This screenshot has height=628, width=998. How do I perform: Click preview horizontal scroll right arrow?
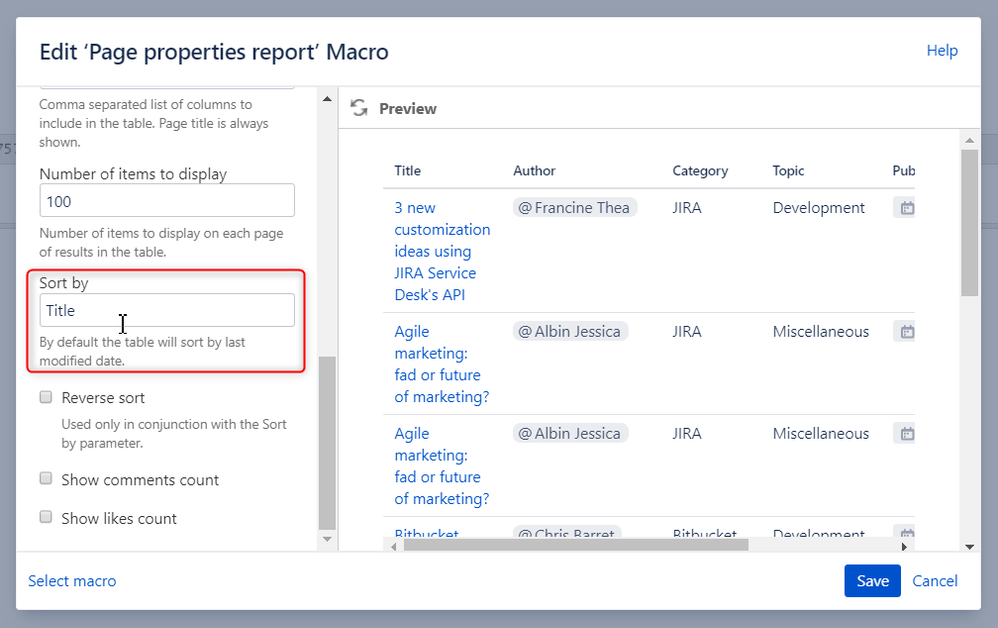(904, 546)
